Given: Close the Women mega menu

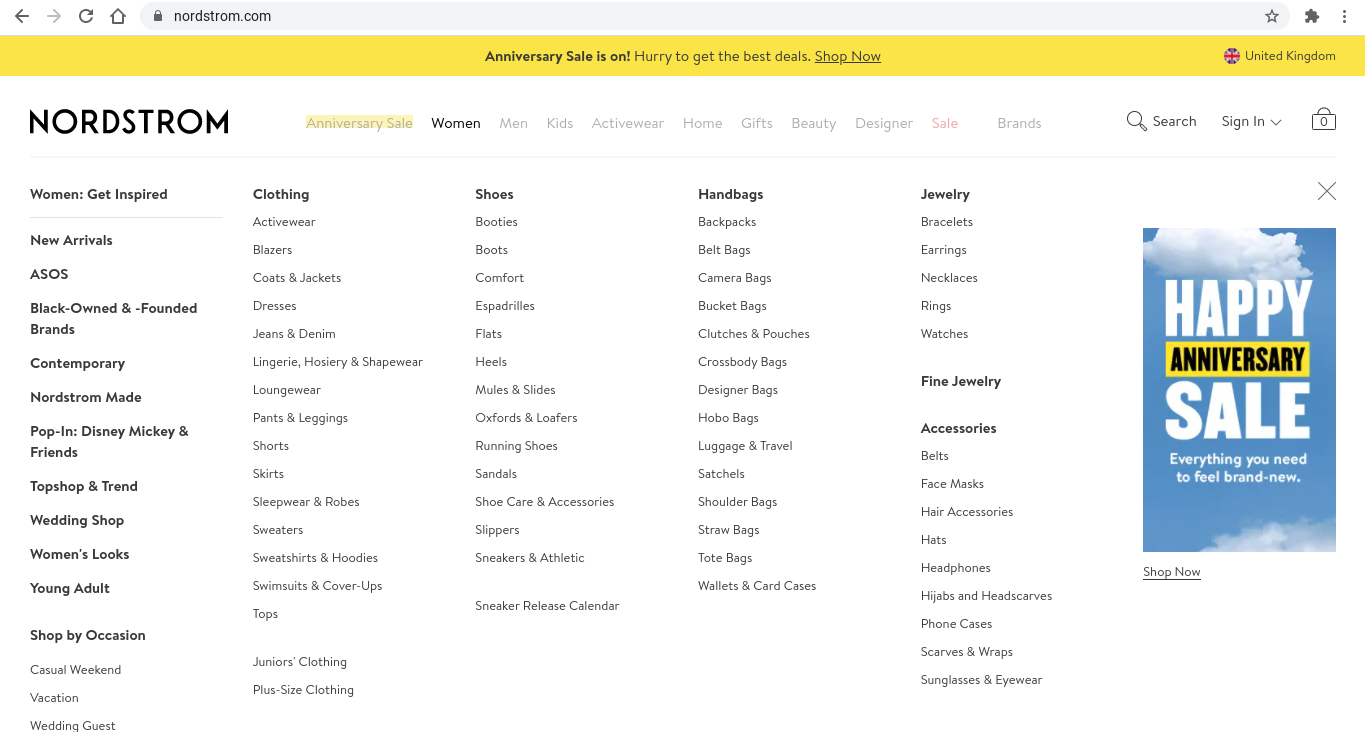Looking at the screenshot, I should [x=1326, y=191].
